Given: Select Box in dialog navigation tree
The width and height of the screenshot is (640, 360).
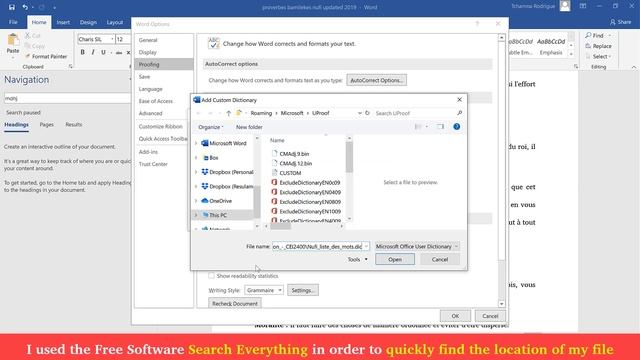Looking at the screenshot, I should coord(210,158).
